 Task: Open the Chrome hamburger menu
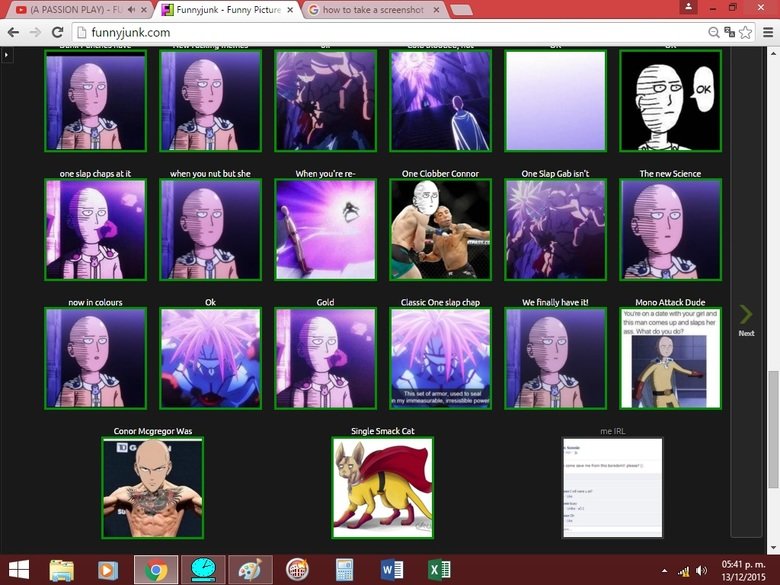tap(765, 31)
